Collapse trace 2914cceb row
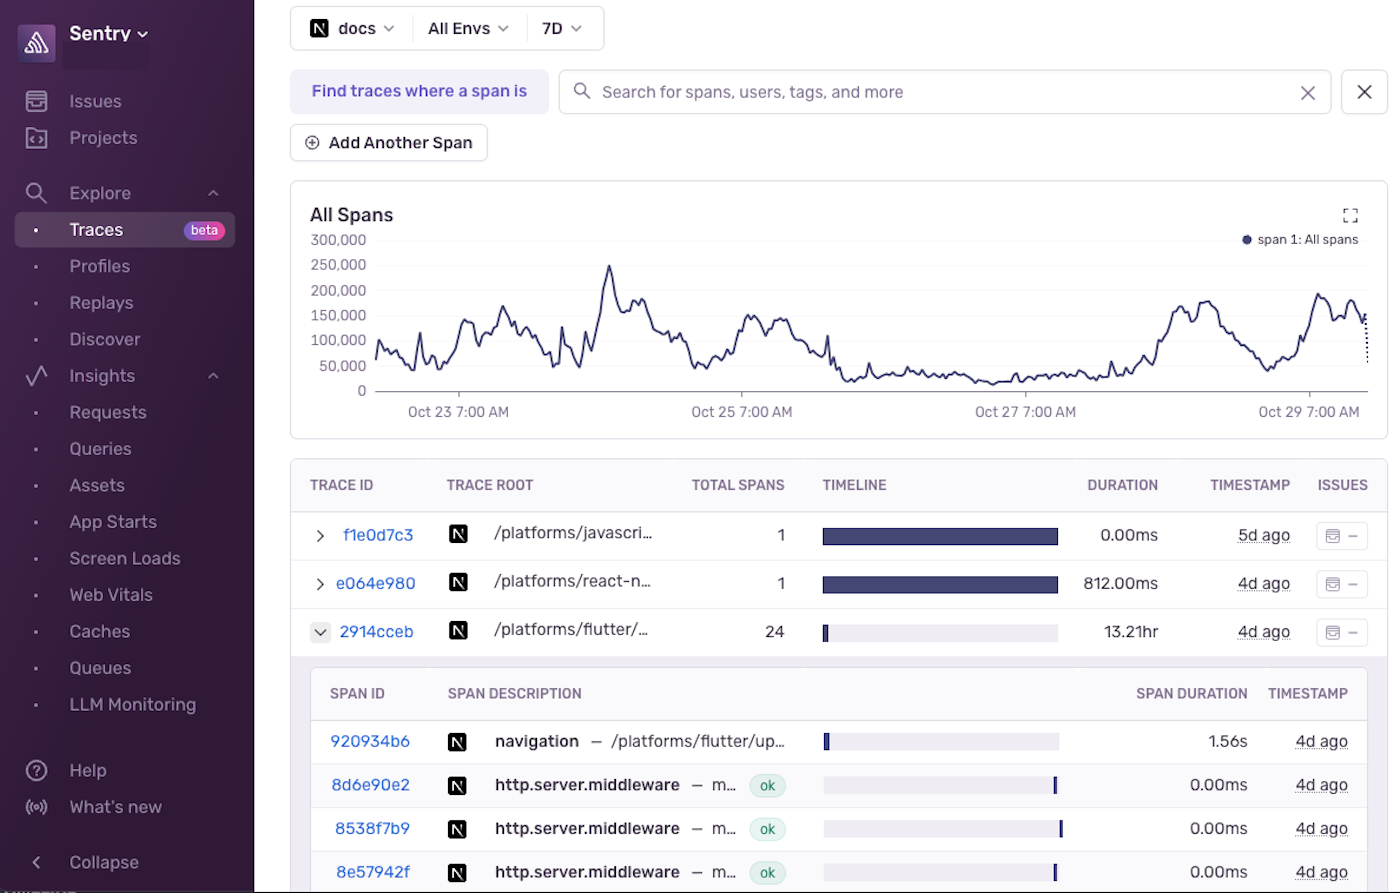Image resolution: width=1400 pixels, height=893 pixels. coord(320,632)
